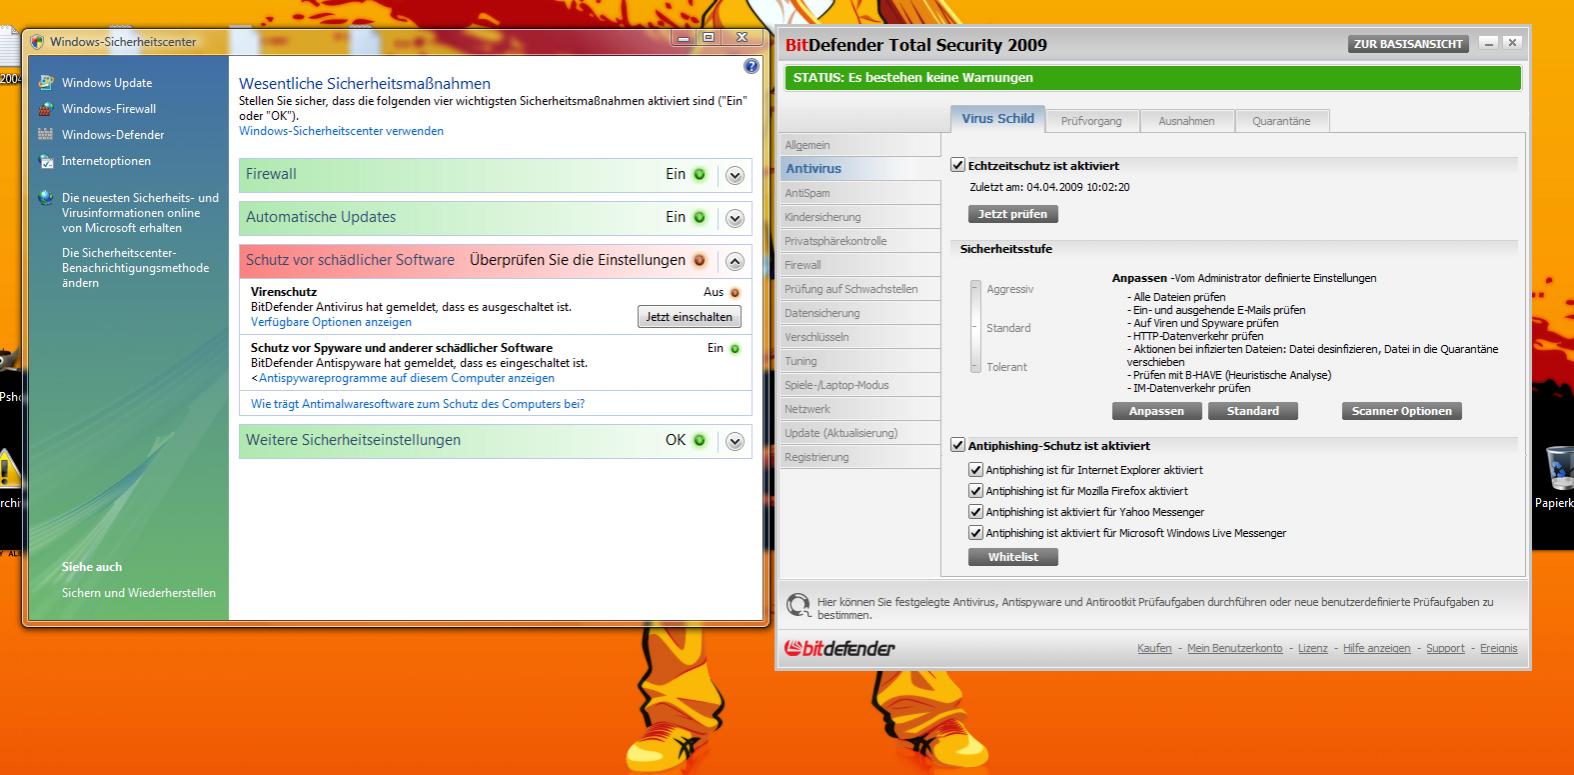
Task: Click red status light beside Überprüfen Sie die Einstellungen
Action: (x=699, y=260)
